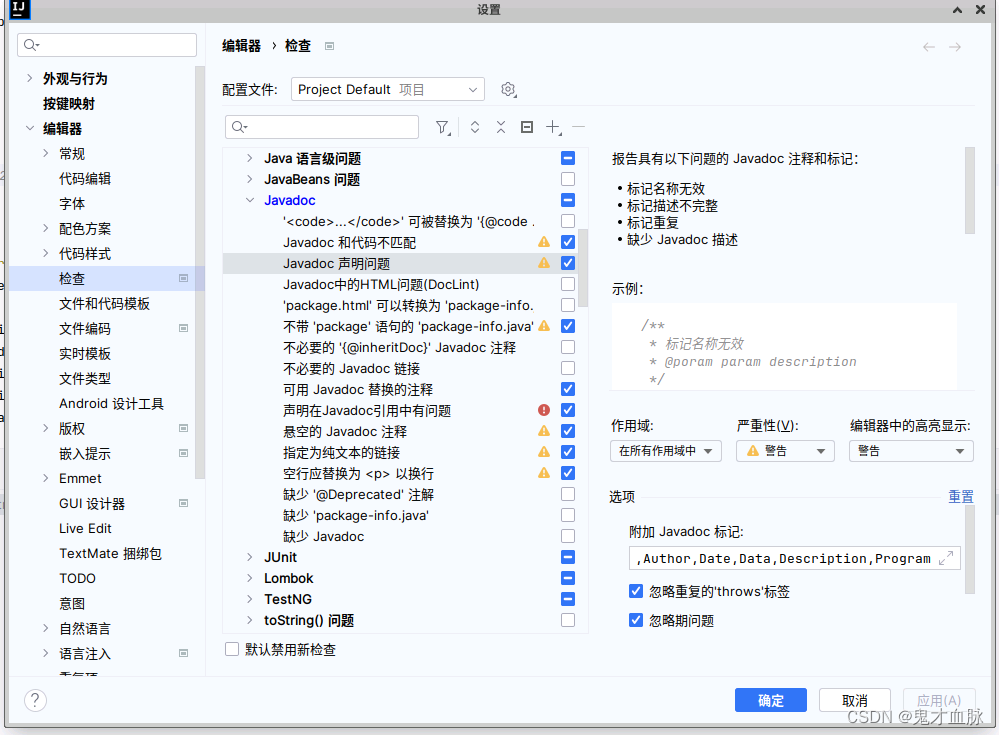The height and width of the screenshot is (735, 999).
Task: Click the add inspection plus icon
Action: pos(554,127)
